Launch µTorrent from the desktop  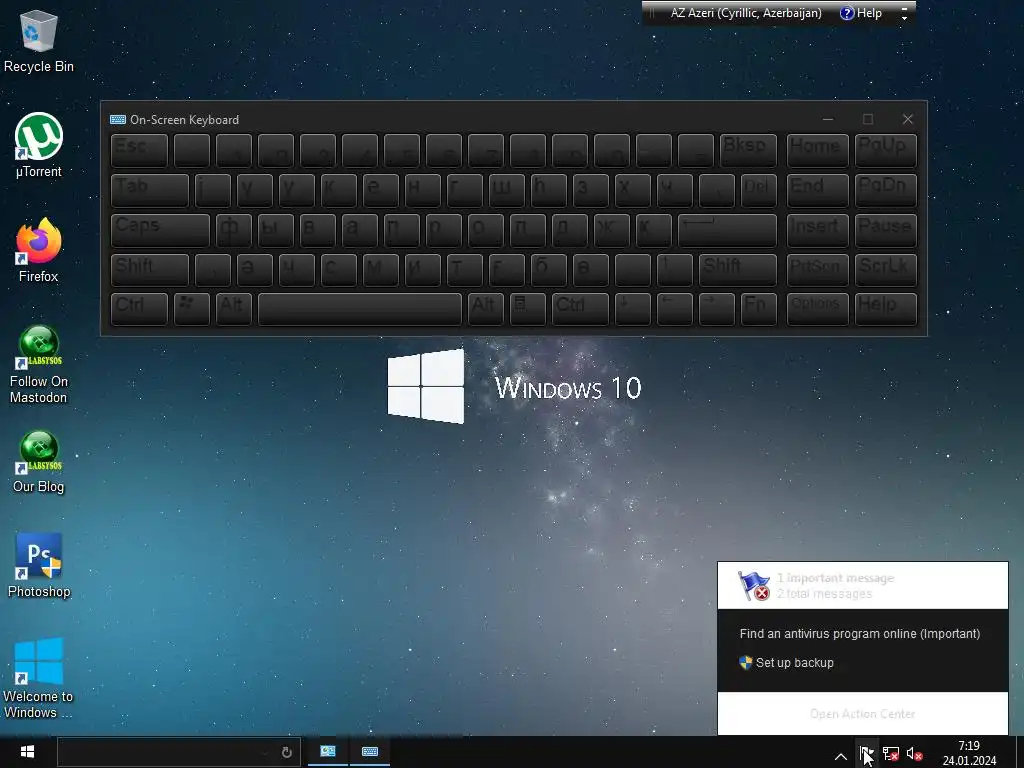click(x=39, y=145)
